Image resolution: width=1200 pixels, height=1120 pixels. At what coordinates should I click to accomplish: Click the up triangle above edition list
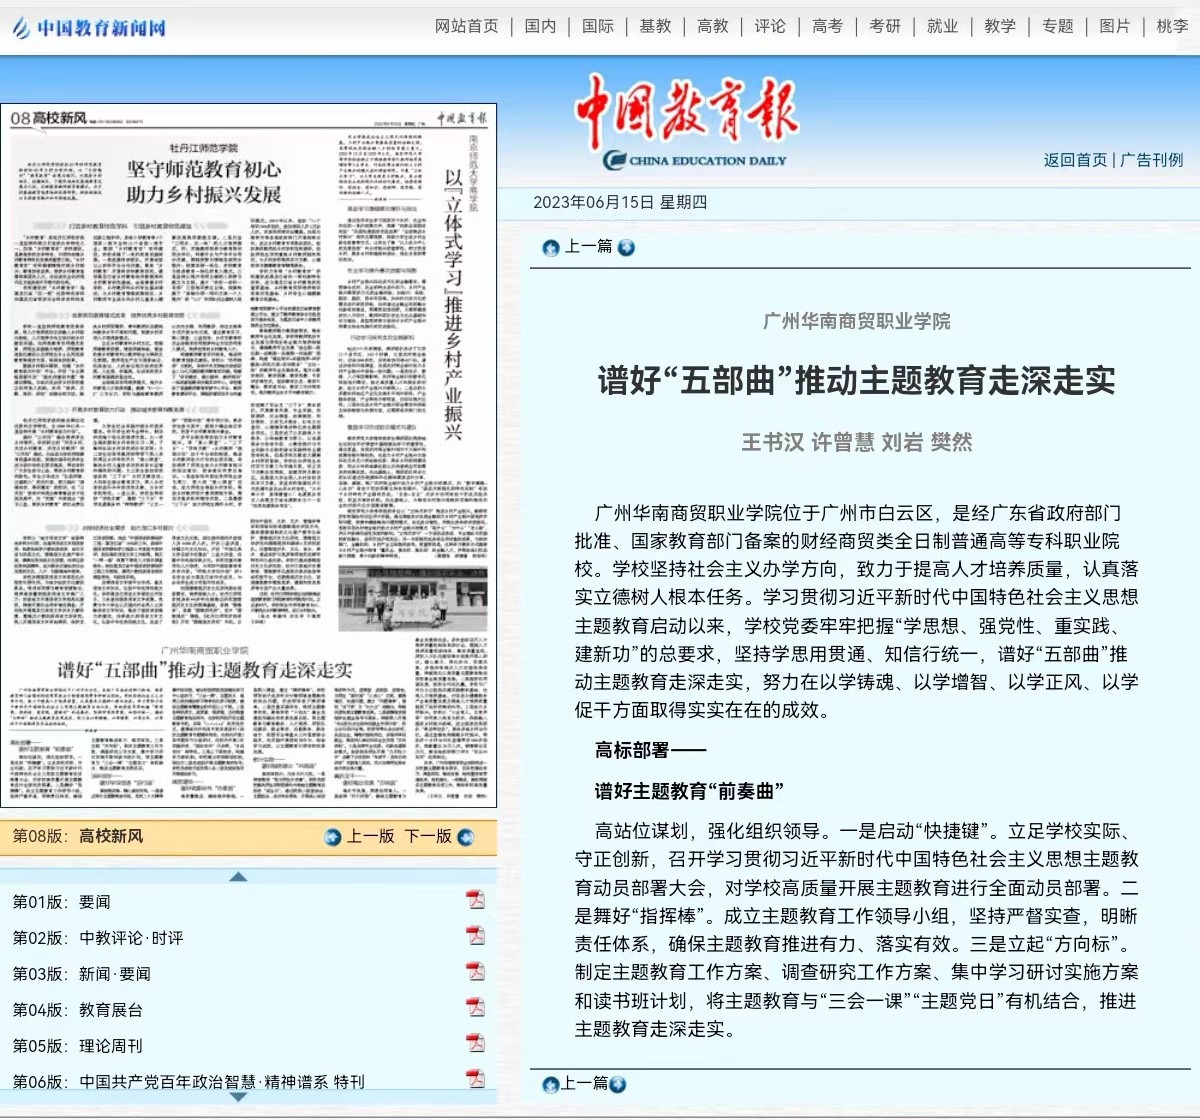[237, 875]
